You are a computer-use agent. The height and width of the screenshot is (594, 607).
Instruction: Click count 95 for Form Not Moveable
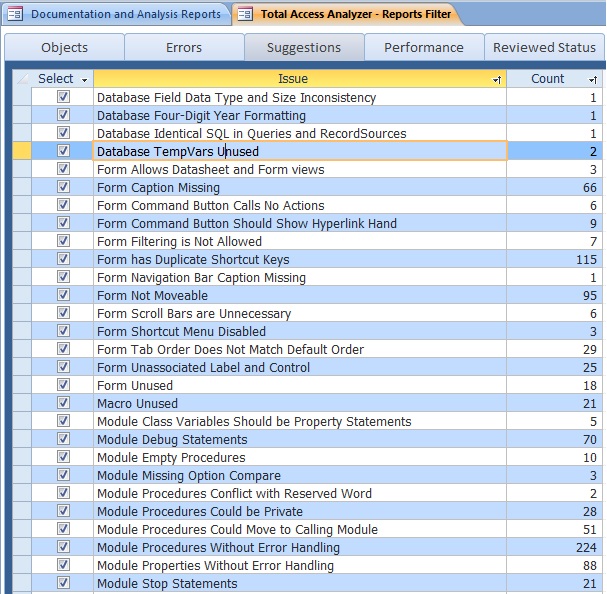[x=590, y=295]
